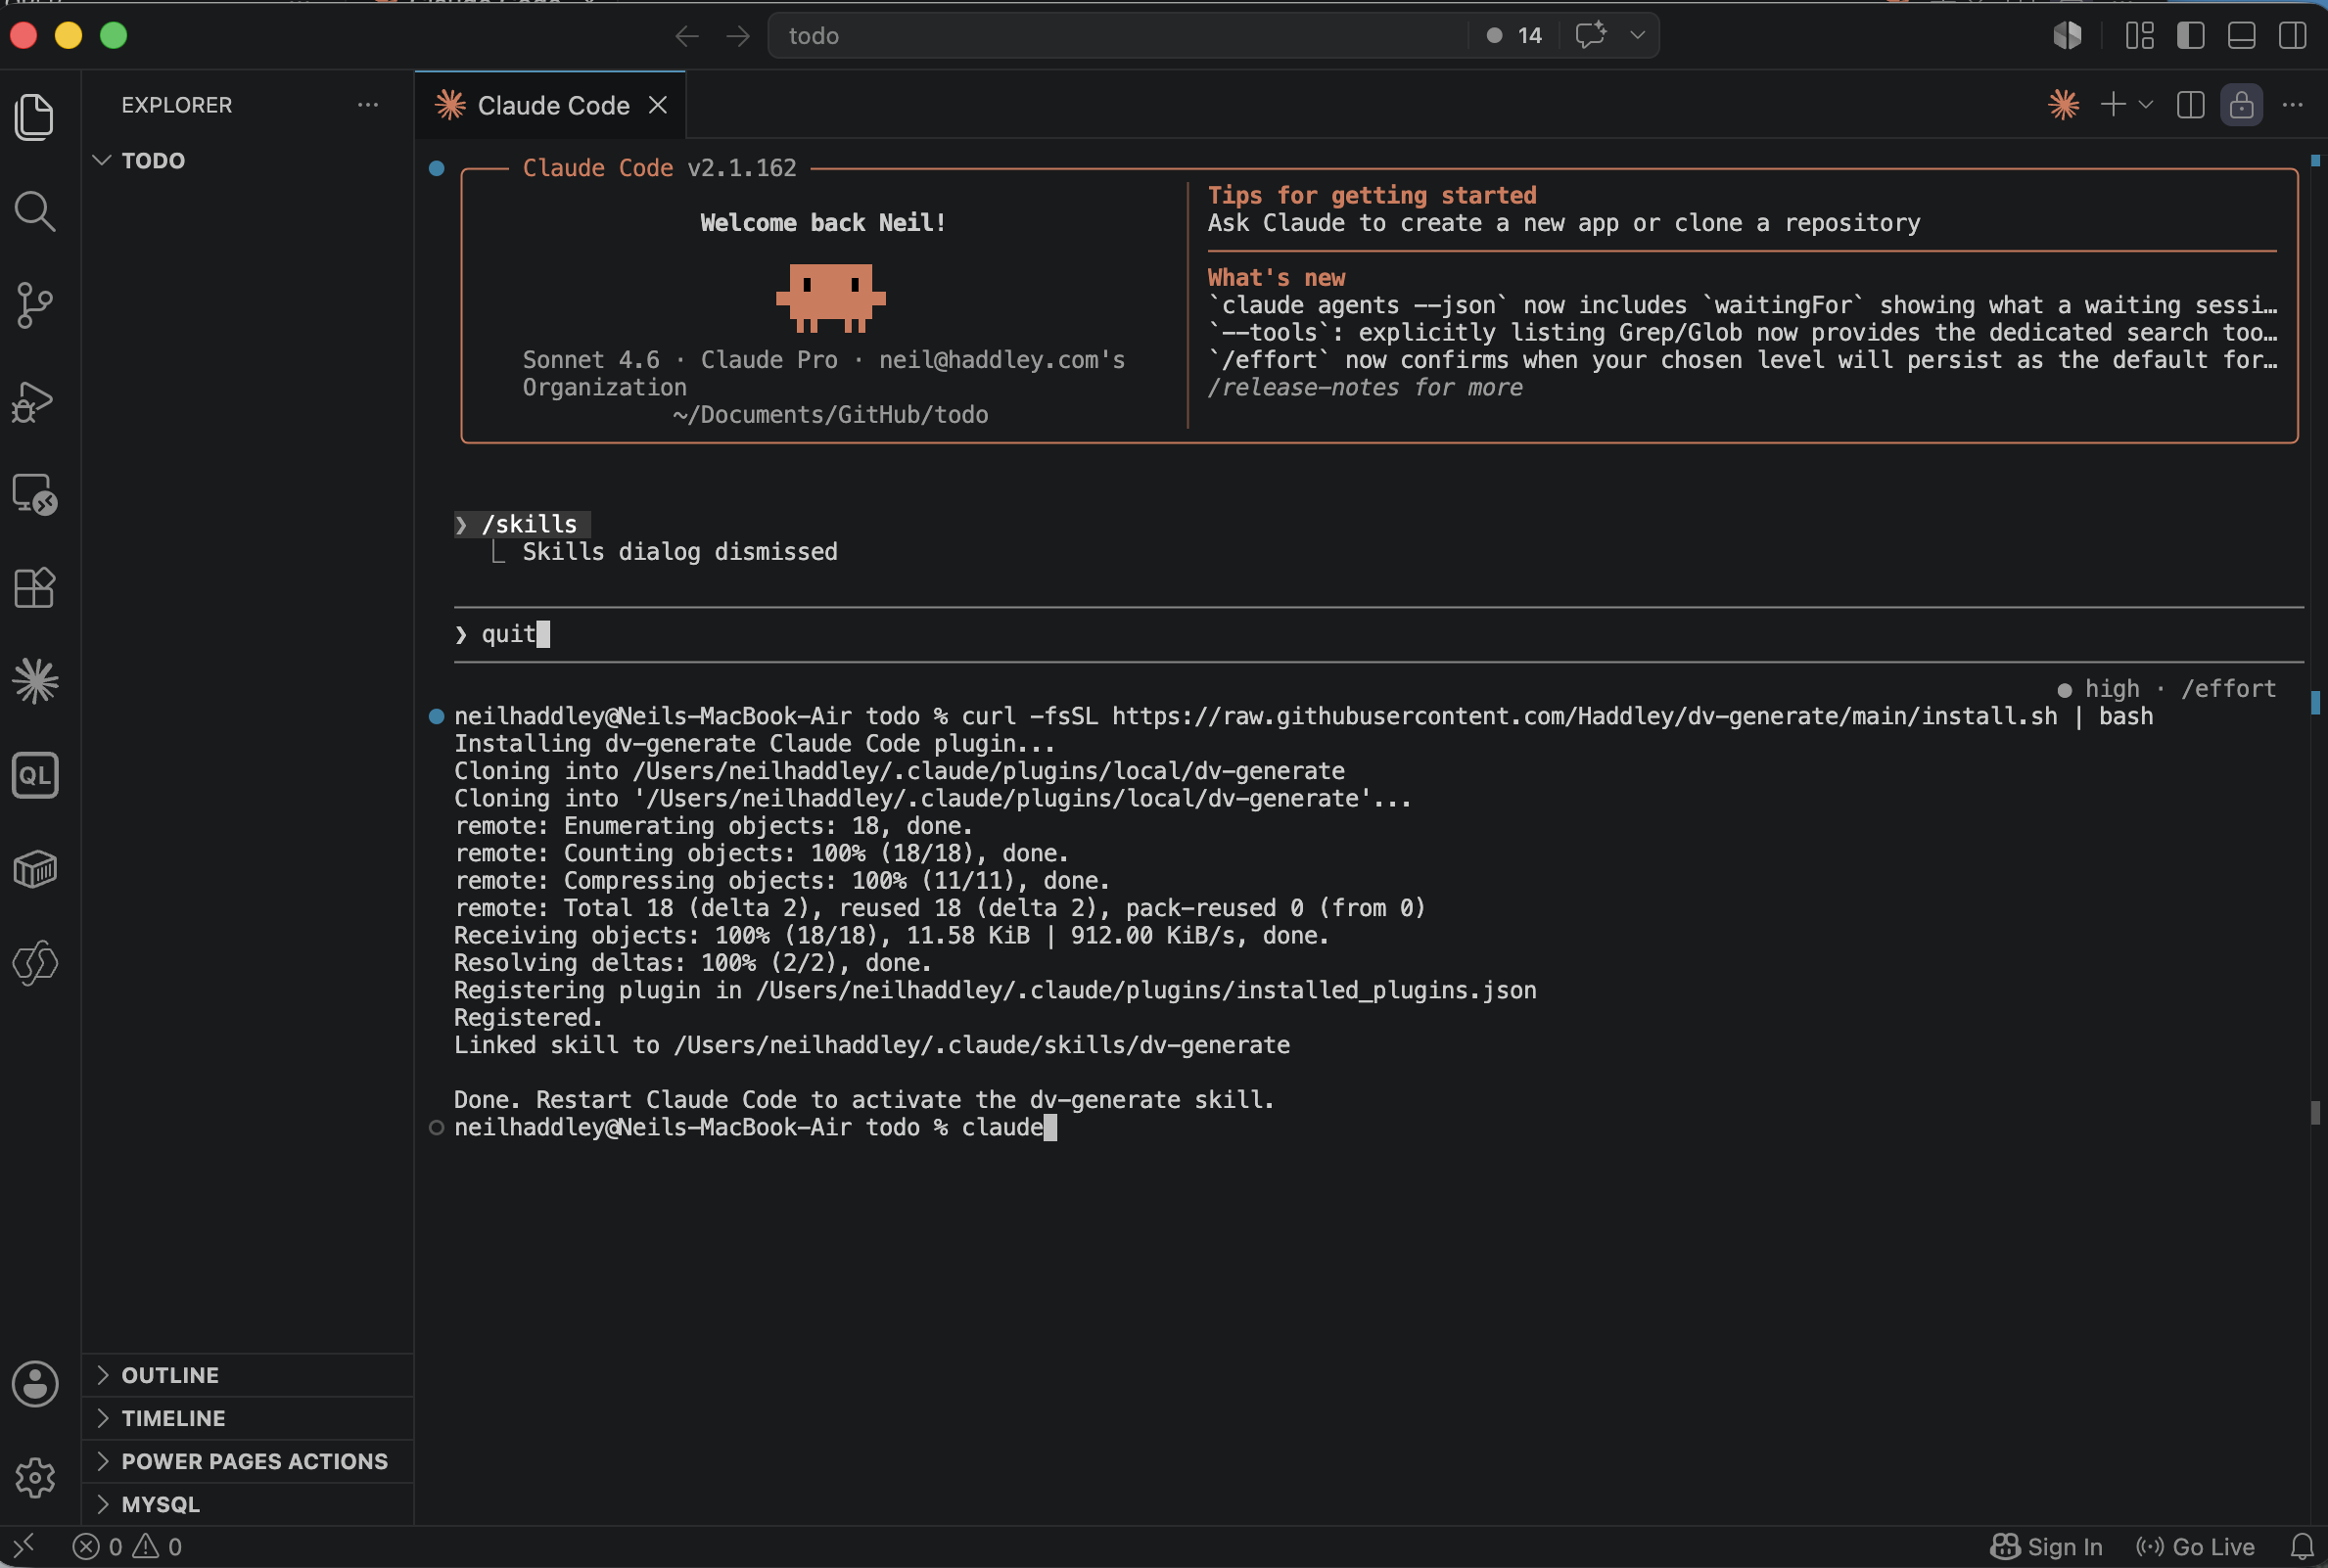Toggle the editor group lock
This screenshot has width=2328, height=1568.
(2242, 105)
